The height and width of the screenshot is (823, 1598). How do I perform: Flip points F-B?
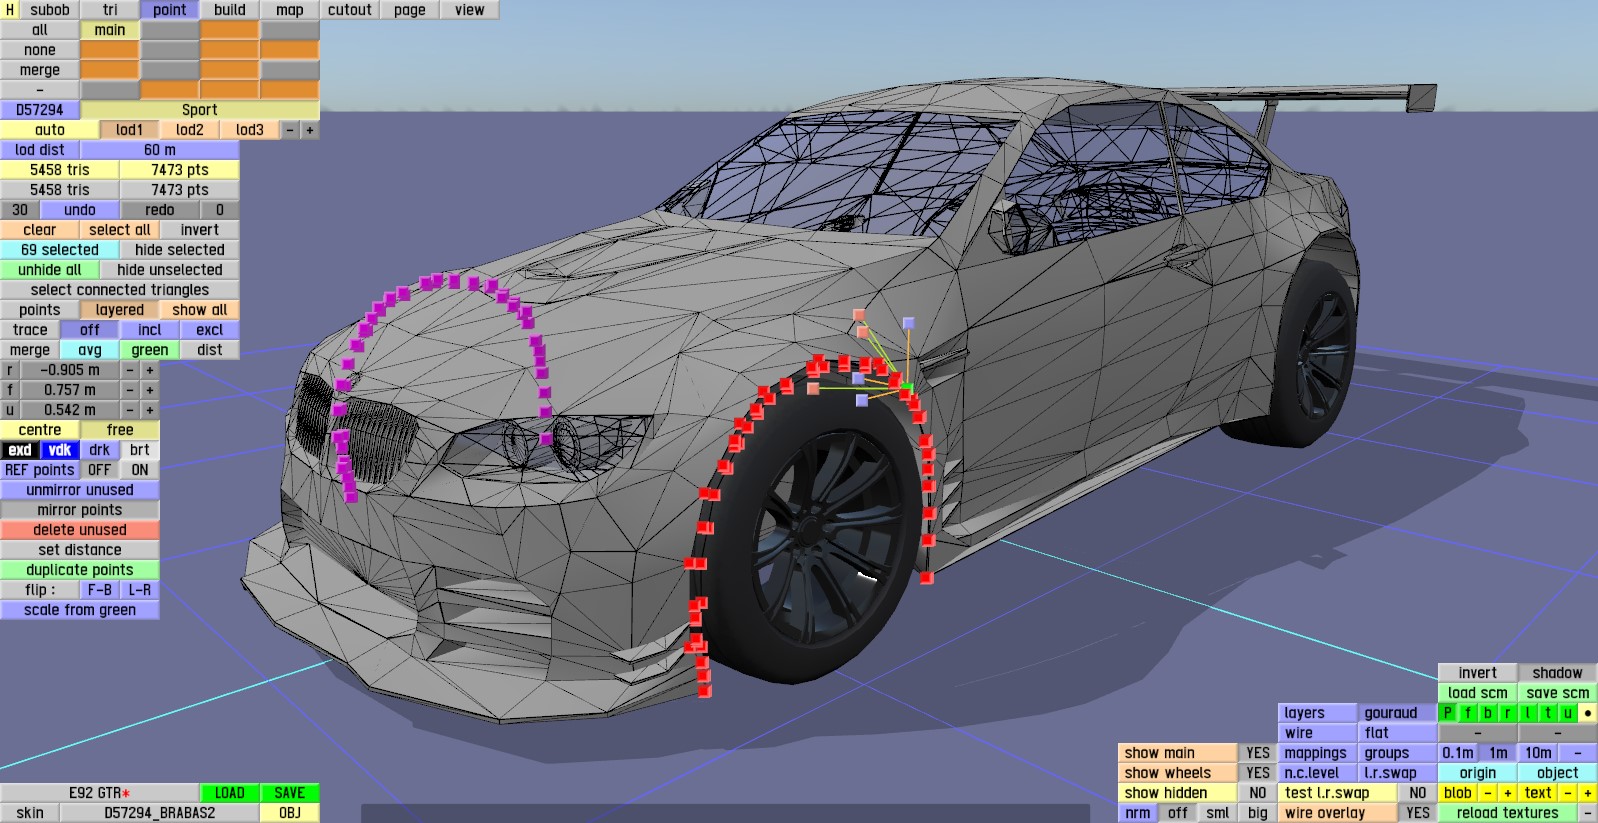click(x=100, y=590)
